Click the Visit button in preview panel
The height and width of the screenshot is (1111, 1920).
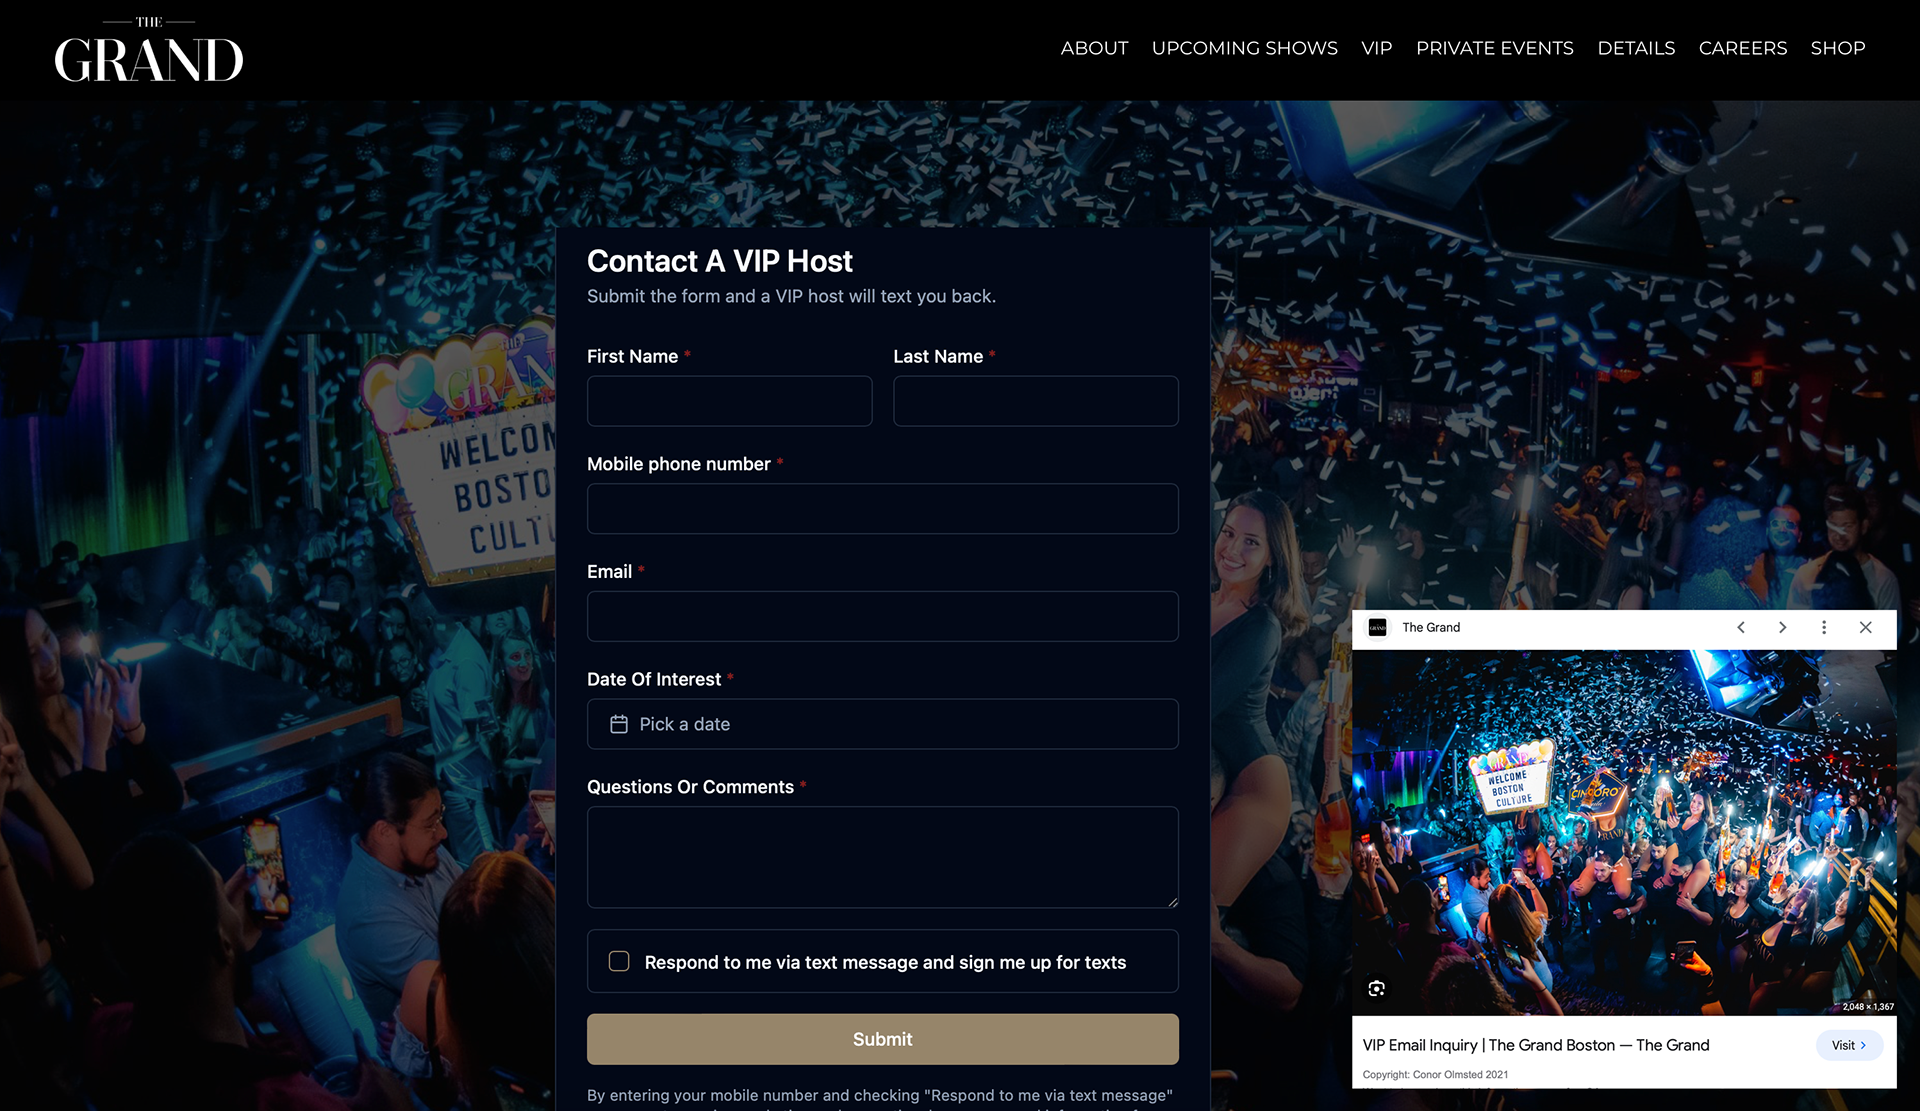pos(1849,1045)
